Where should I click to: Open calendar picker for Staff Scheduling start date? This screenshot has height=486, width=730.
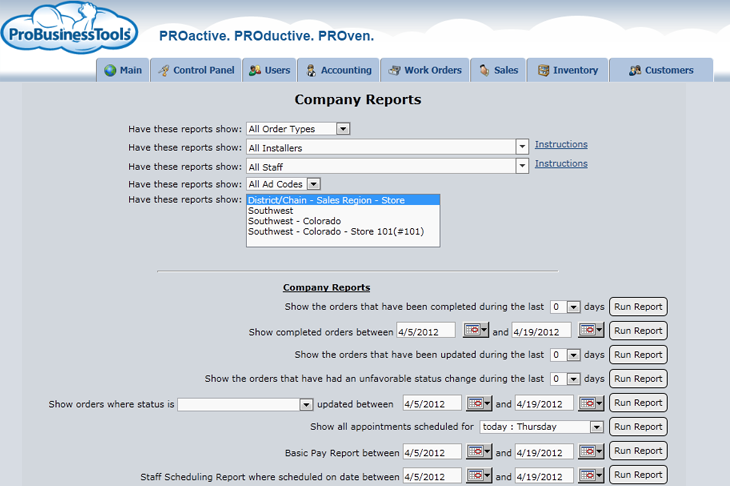[480, 476]
